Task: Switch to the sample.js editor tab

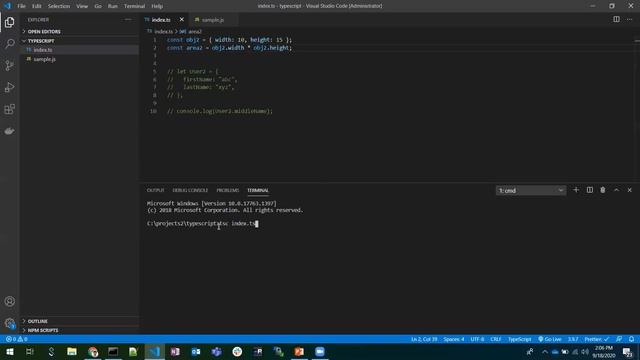Action: (213, 20)
